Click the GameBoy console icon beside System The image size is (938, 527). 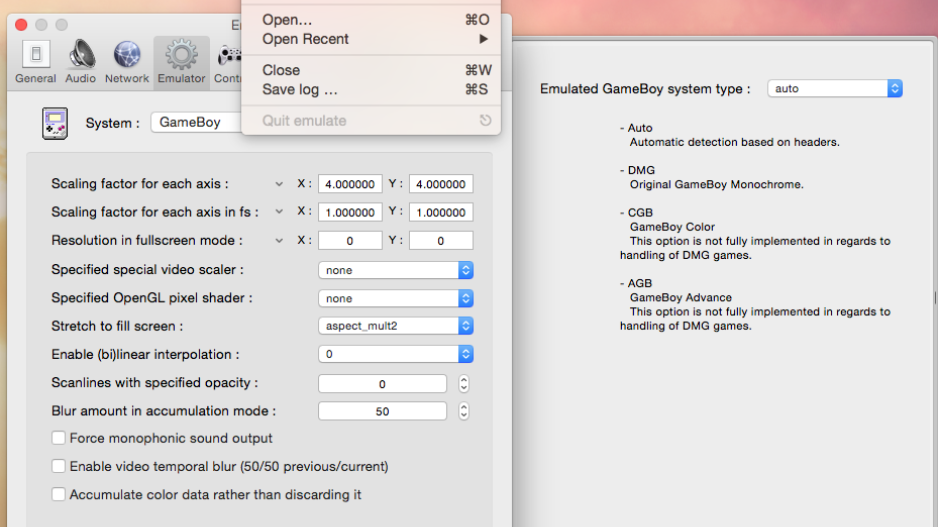54,123
